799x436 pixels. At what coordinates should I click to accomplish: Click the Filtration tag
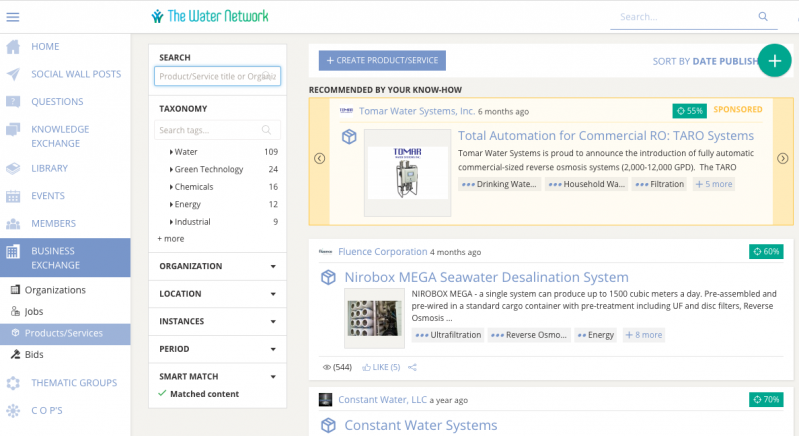[660, 184]
